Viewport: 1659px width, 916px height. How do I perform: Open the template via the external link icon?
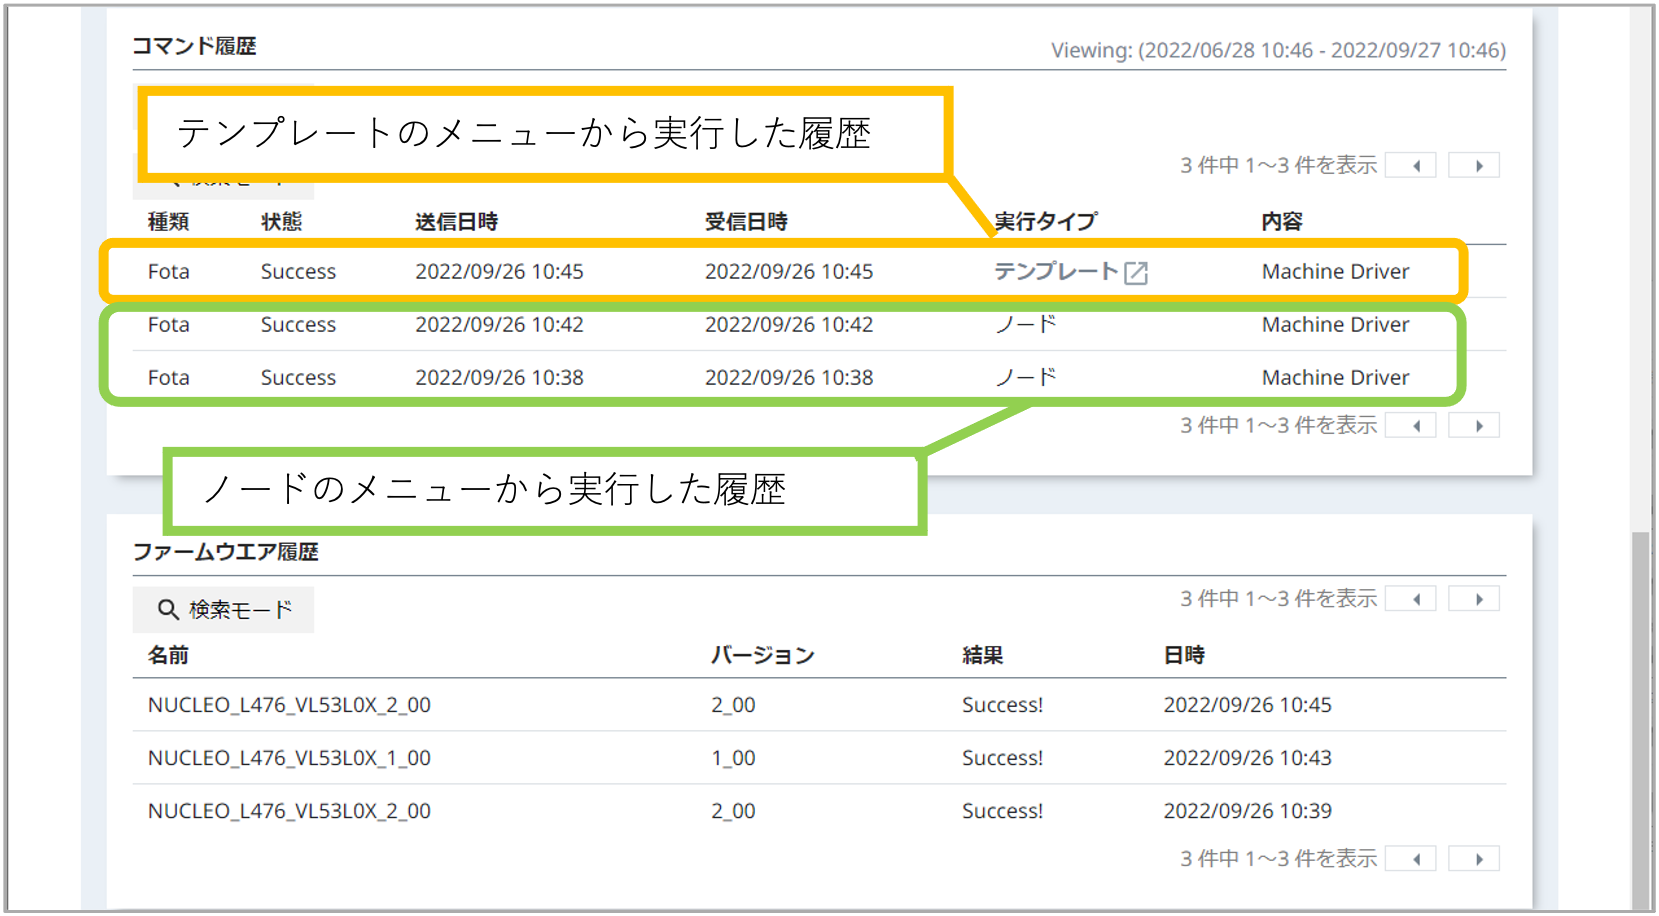(1138, 271)
